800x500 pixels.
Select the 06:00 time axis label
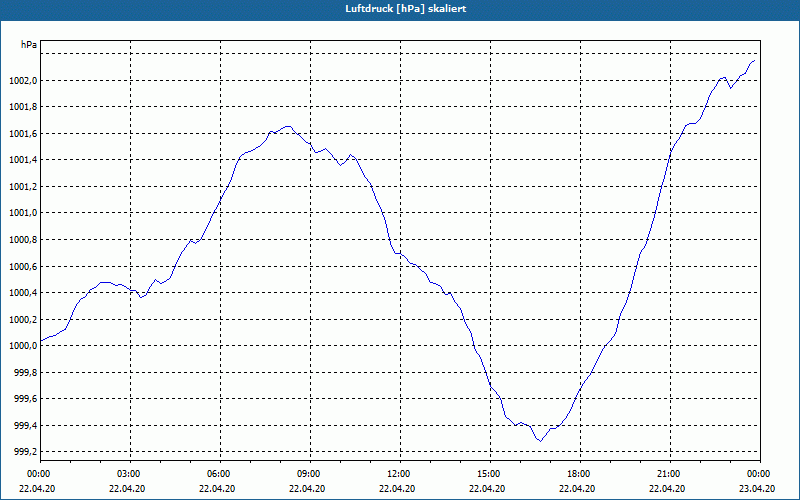220,474
